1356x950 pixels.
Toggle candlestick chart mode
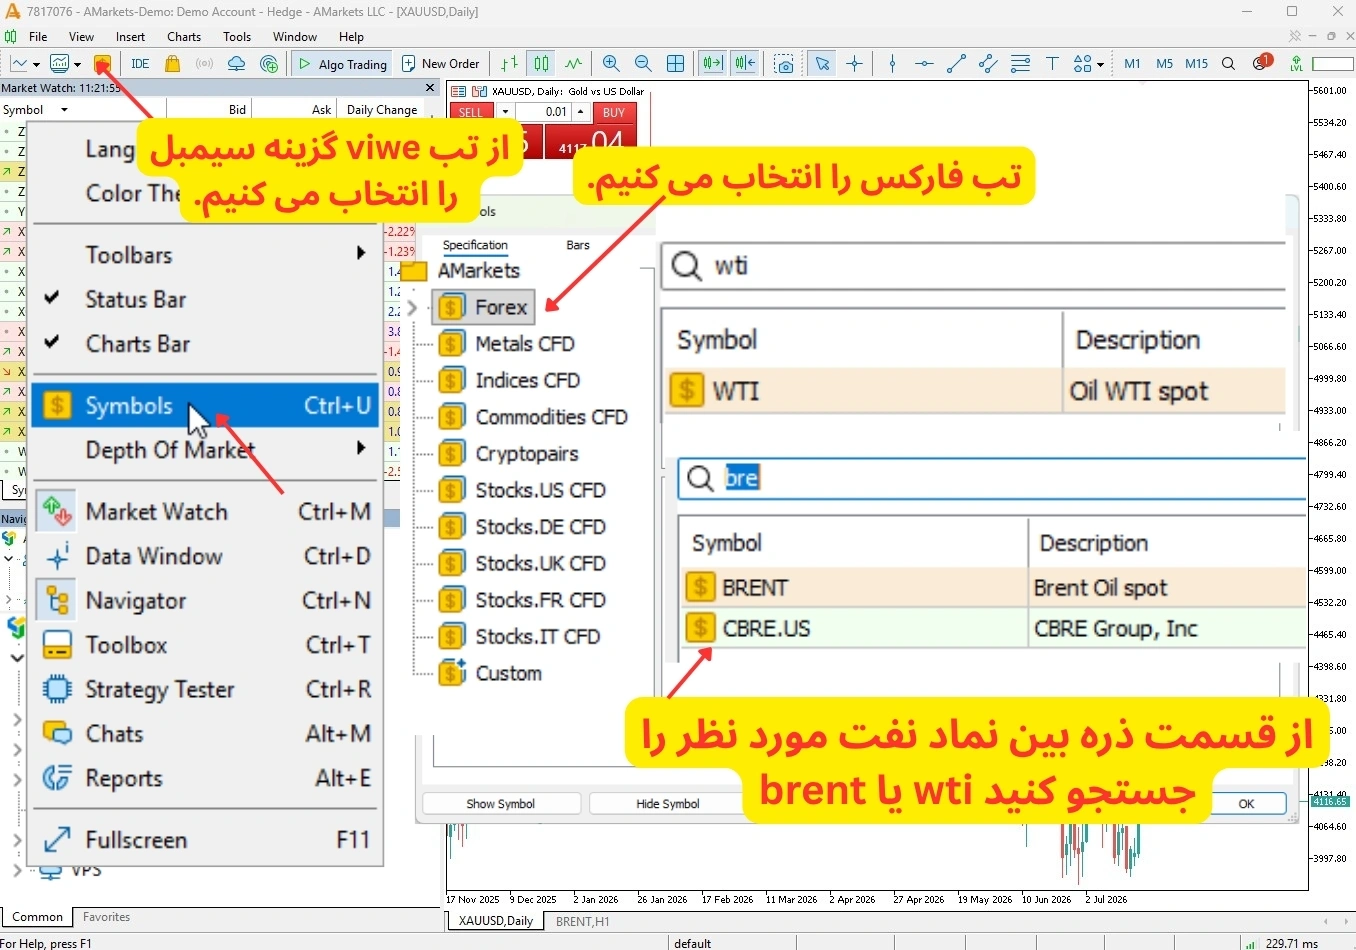tap(541, 63)
